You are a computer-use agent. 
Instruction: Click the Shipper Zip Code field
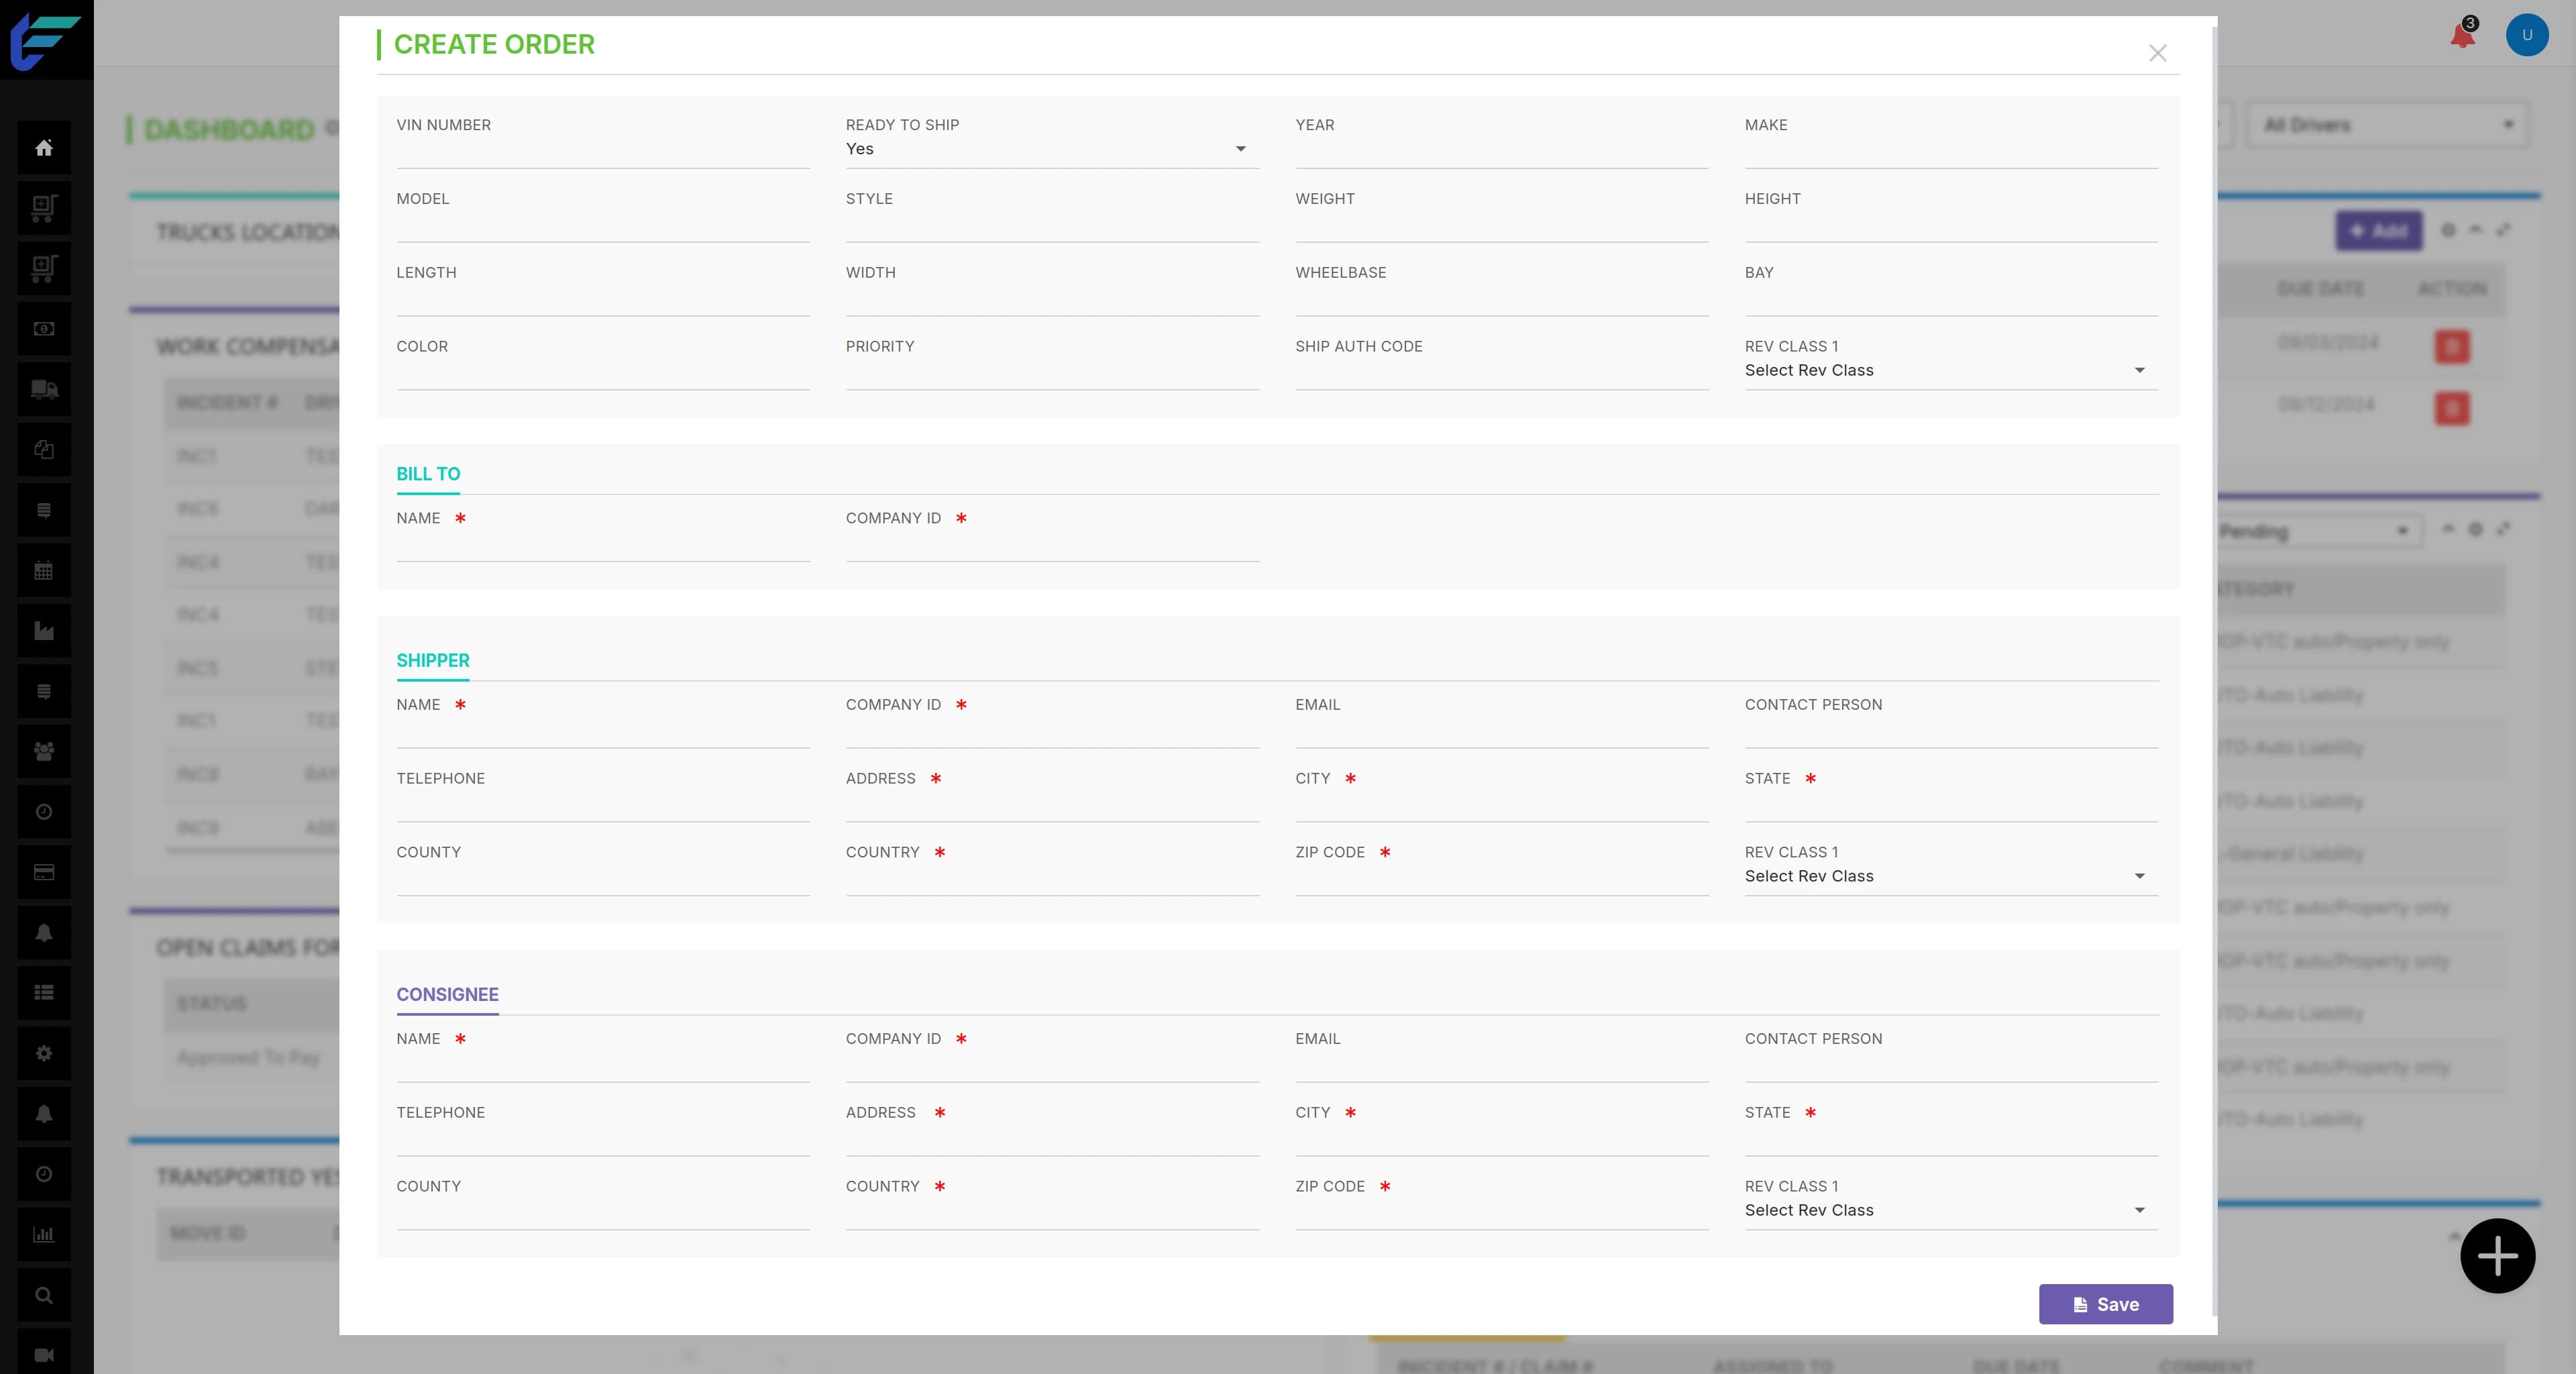1502,880
